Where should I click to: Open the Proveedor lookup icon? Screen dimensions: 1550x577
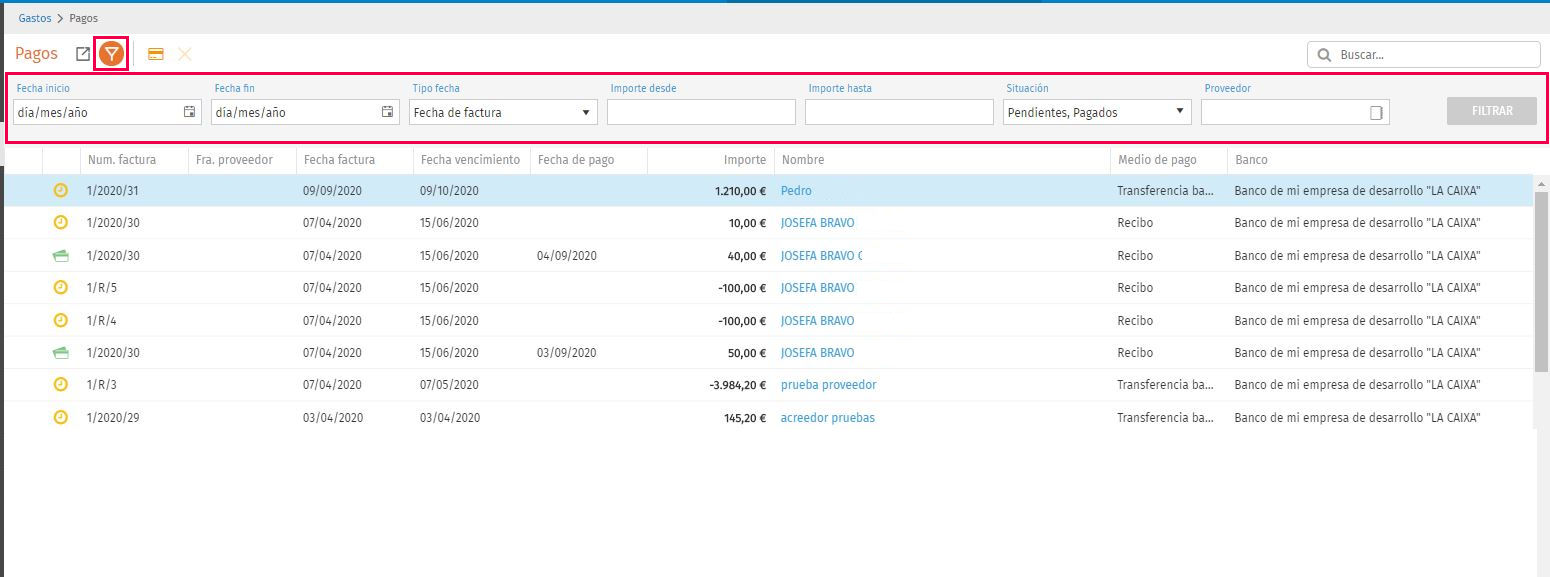(x=1376, y=113)
